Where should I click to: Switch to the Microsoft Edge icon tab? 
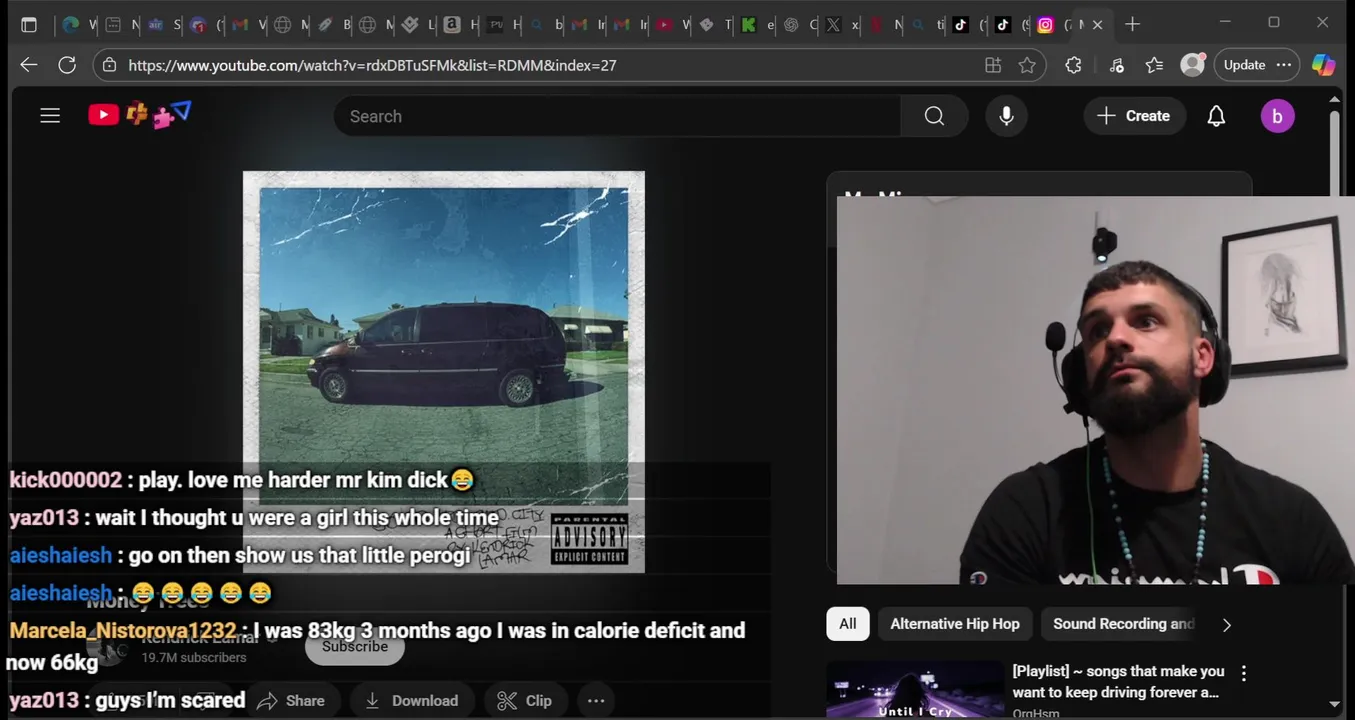coord(71,25)
